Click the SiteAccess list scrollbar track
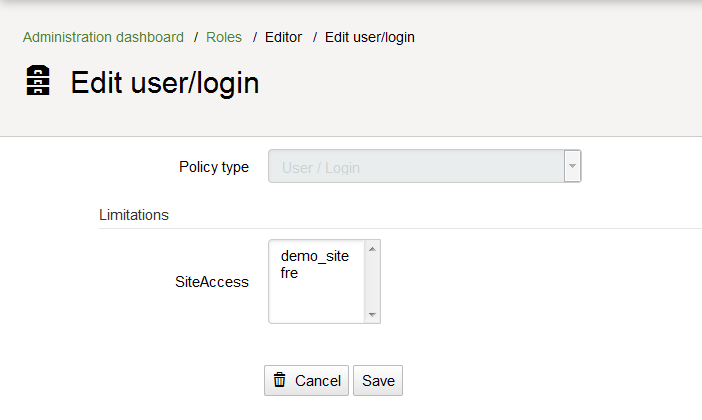702x420 pixels. click(372, 282)
